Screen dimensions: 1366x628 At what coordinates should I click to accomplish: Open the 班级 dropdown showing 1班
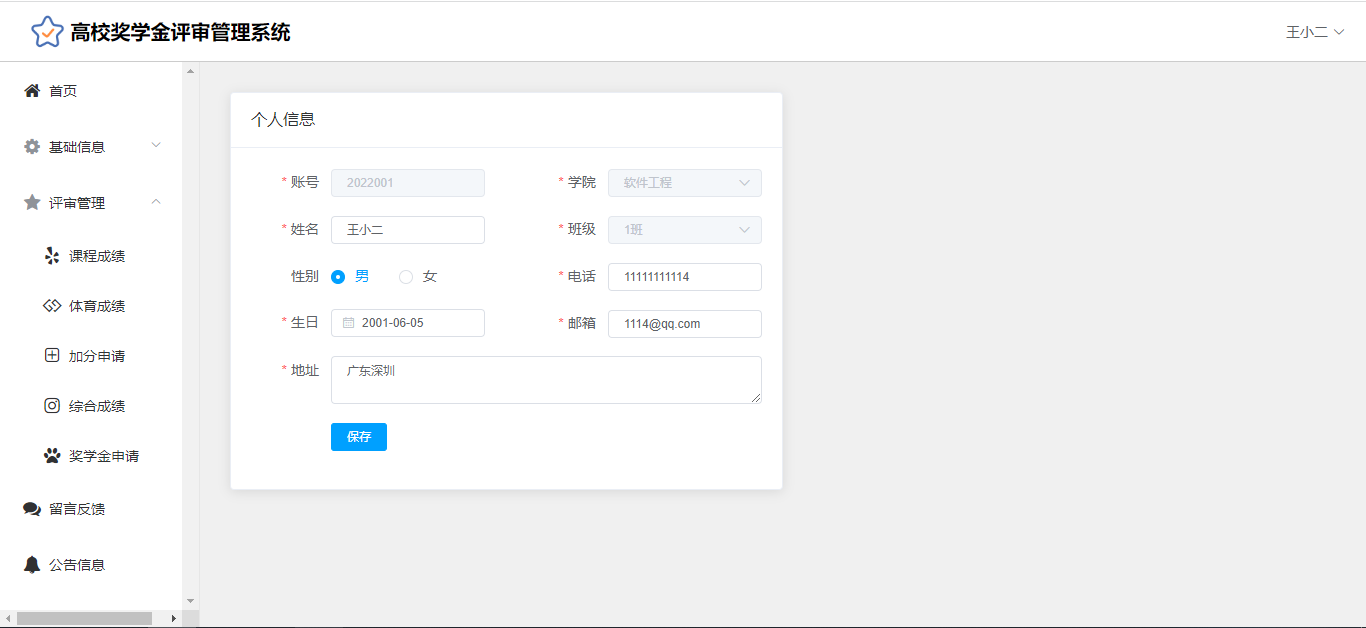point(685,230)
